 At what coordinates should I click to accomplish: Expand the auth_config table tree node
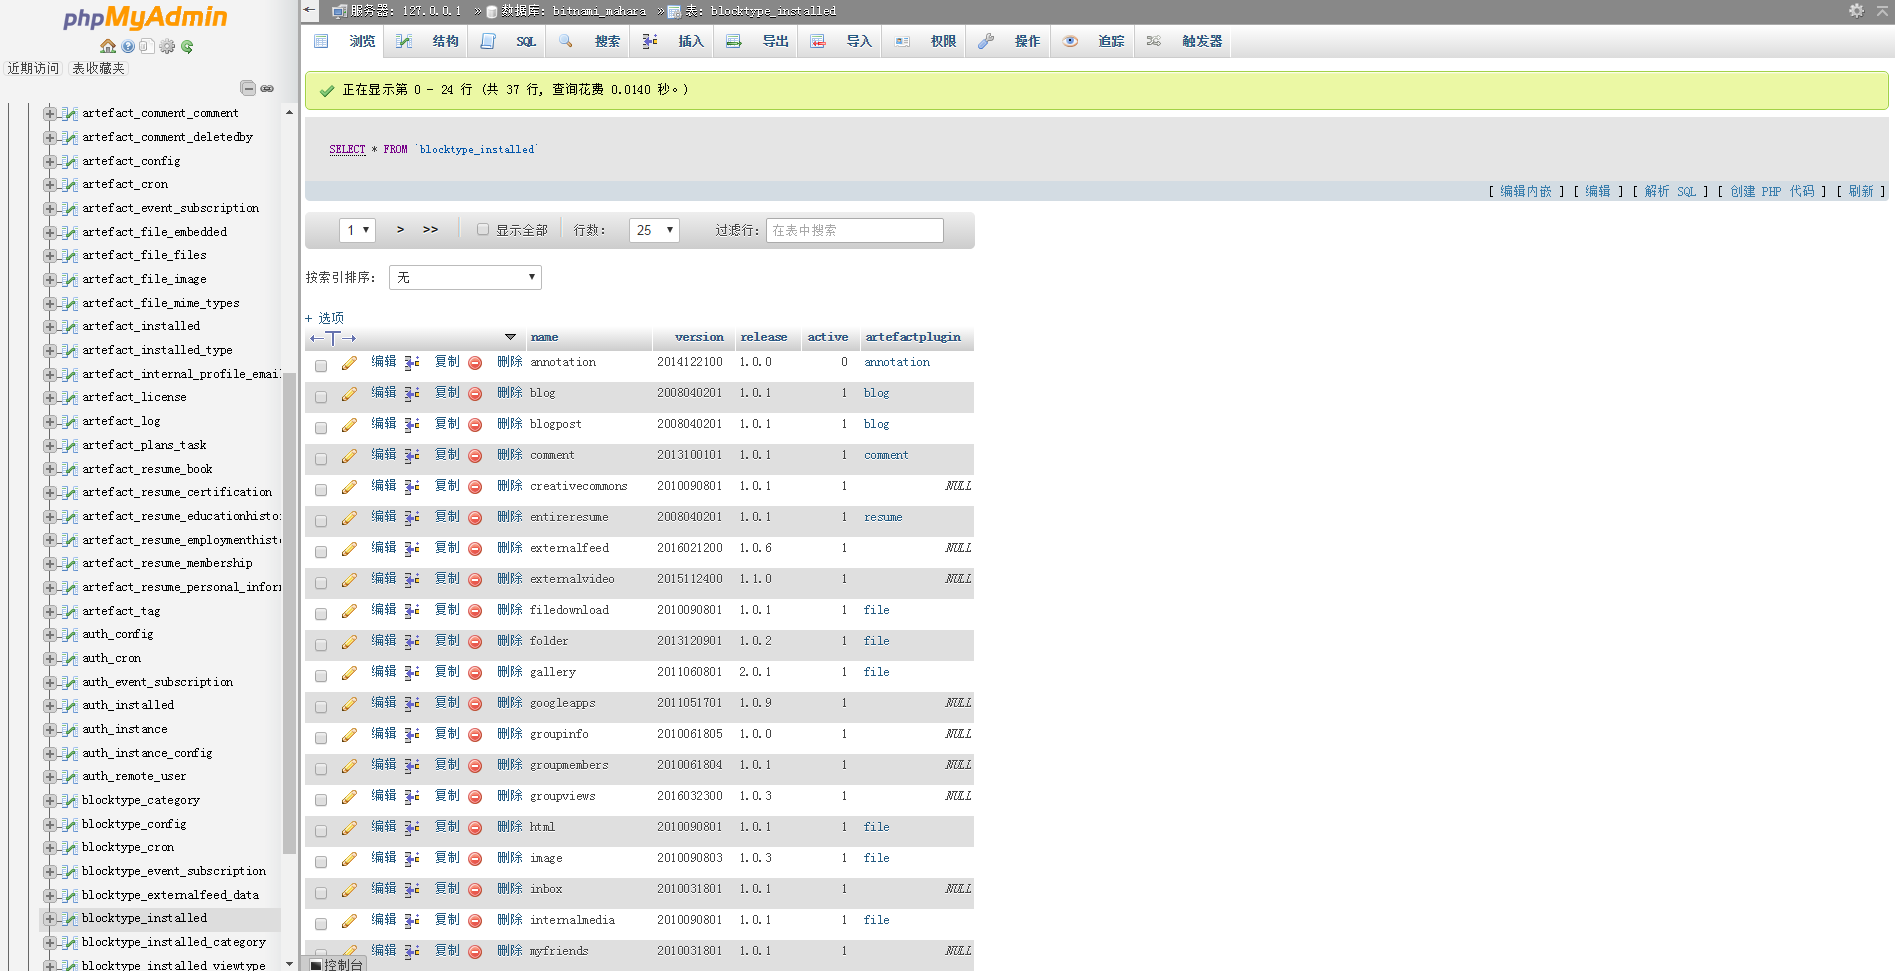pyautogui.click(x=49, y=634)
